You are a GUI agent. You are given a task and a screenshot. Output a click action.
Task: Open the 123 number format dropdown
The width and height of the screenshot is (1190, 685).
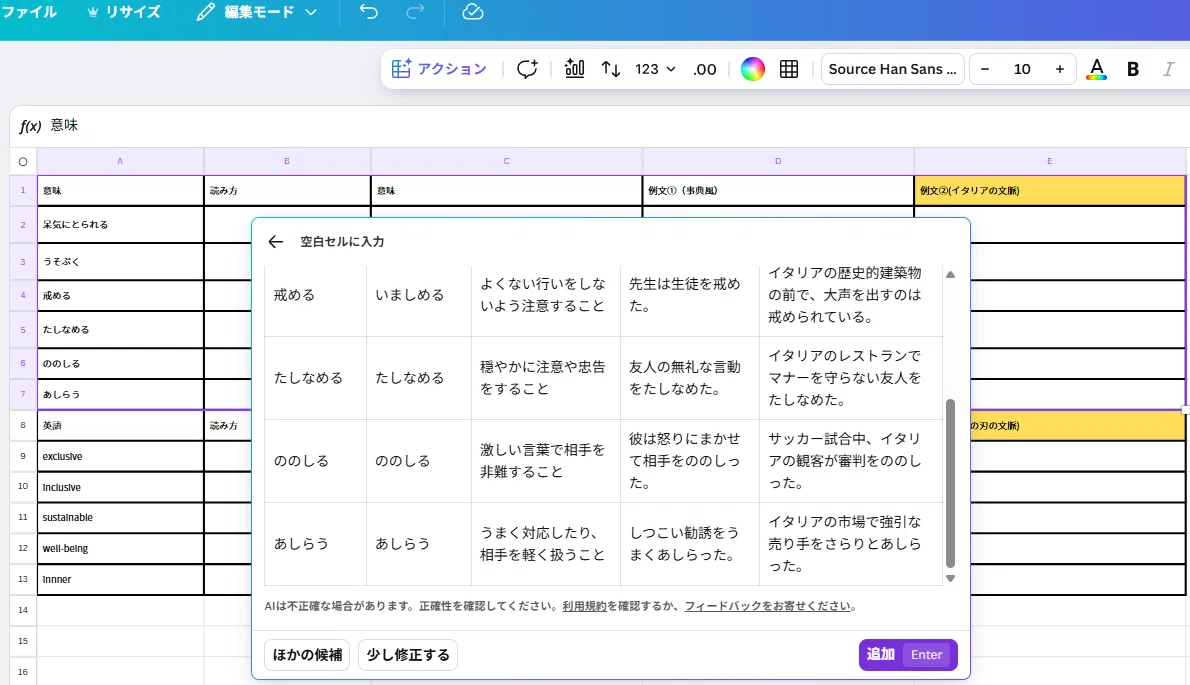point(655,69)
